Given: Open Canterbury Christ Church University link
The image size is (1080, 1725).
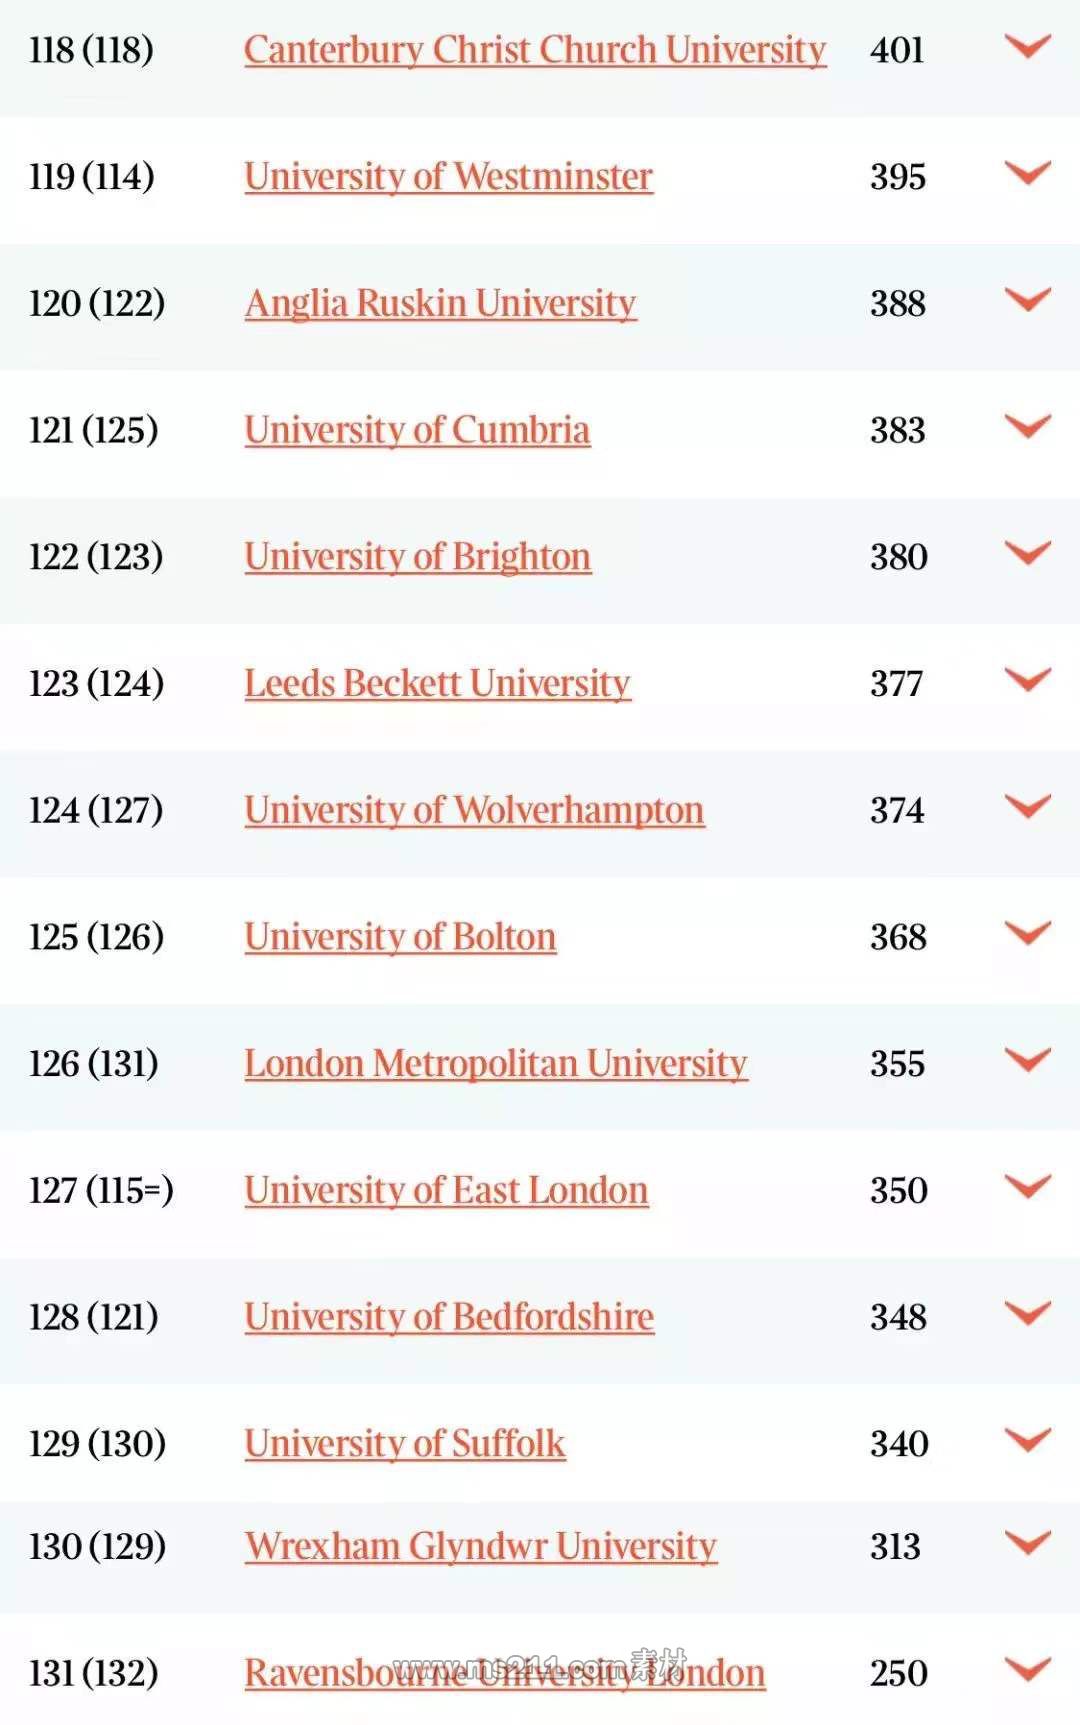Looking at the screenshot, I should (535, 50).
